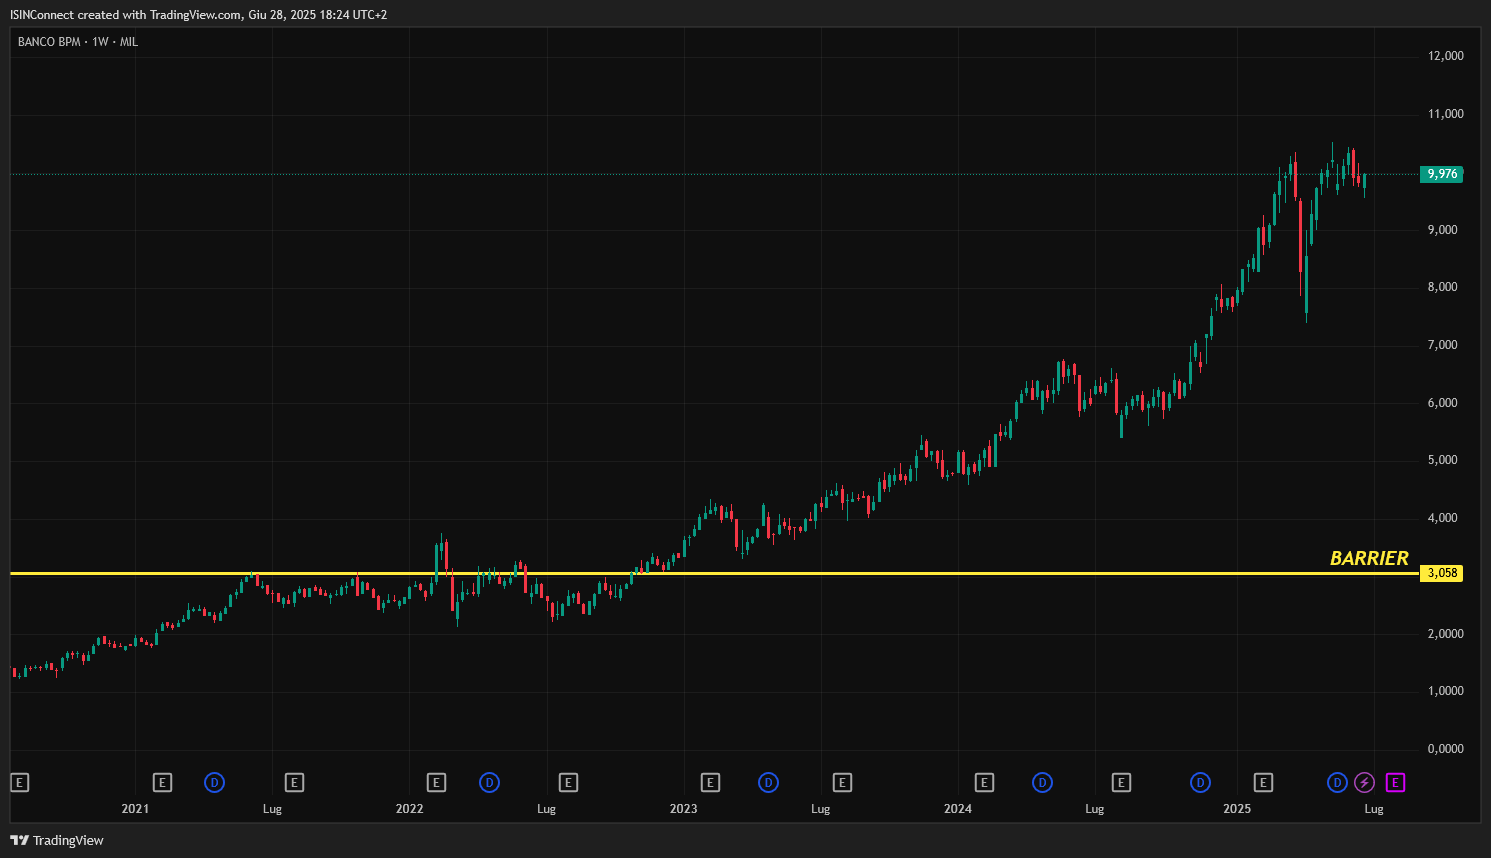Click the 7,000 price axis label
The image size is (1491, 858).
pyautogui.click(x=1443, y=345)
